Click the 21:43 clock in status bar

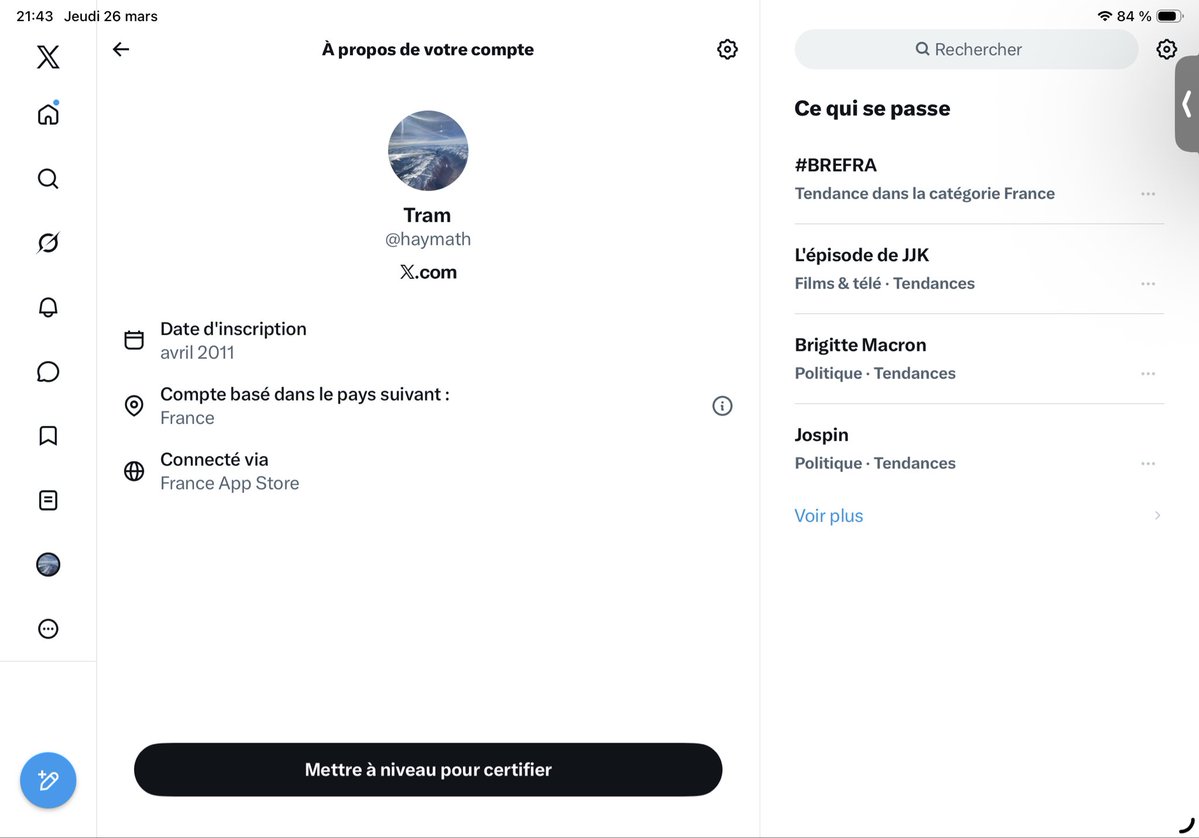[34, 16]
